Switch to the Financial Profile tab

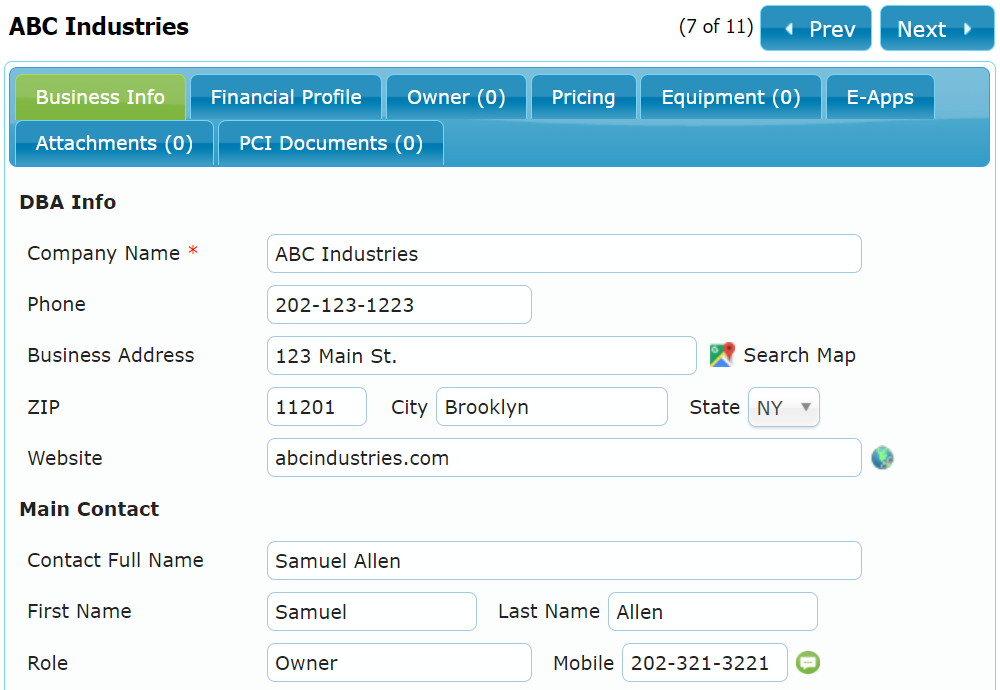(286, 97)
